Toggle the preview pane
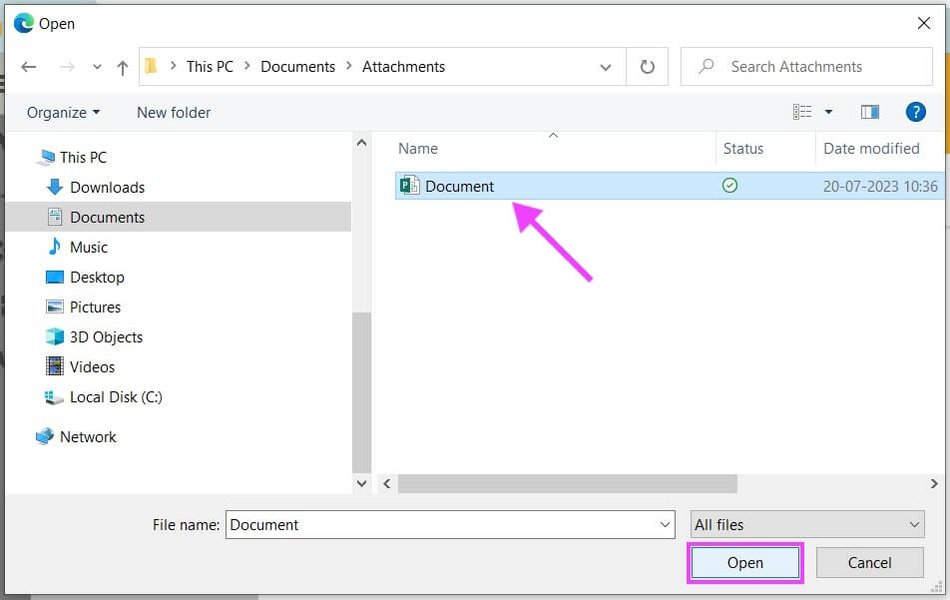950x600 pixels. (870, 112)
